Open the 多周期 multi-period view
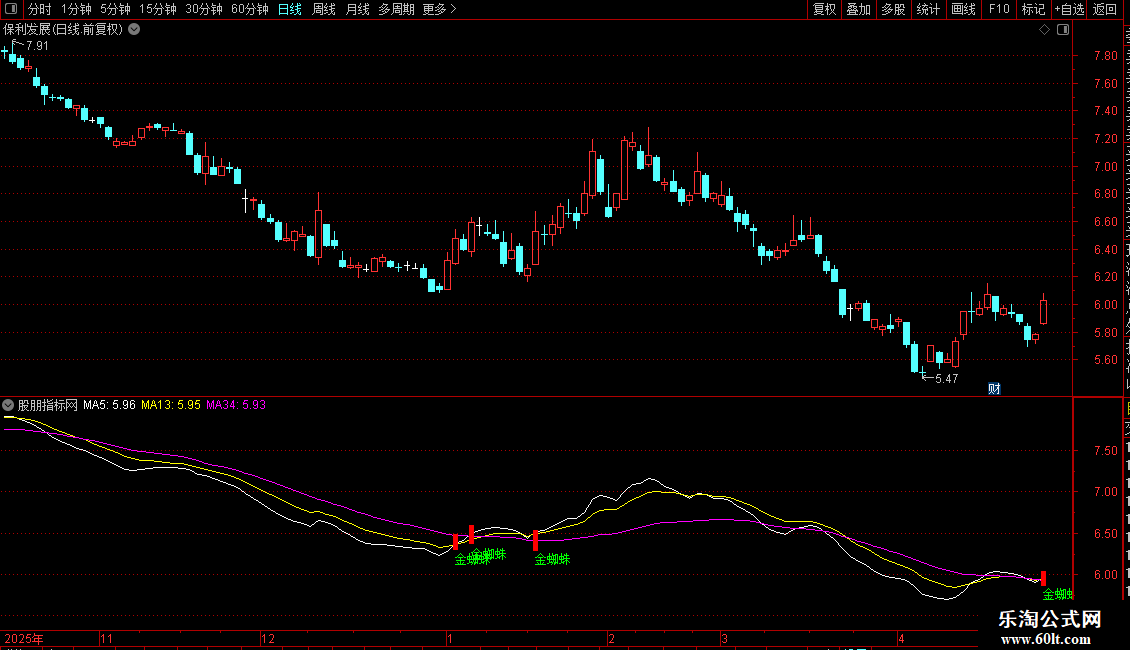Screen dimensions: 1130x650 click(x=396, y=9)
